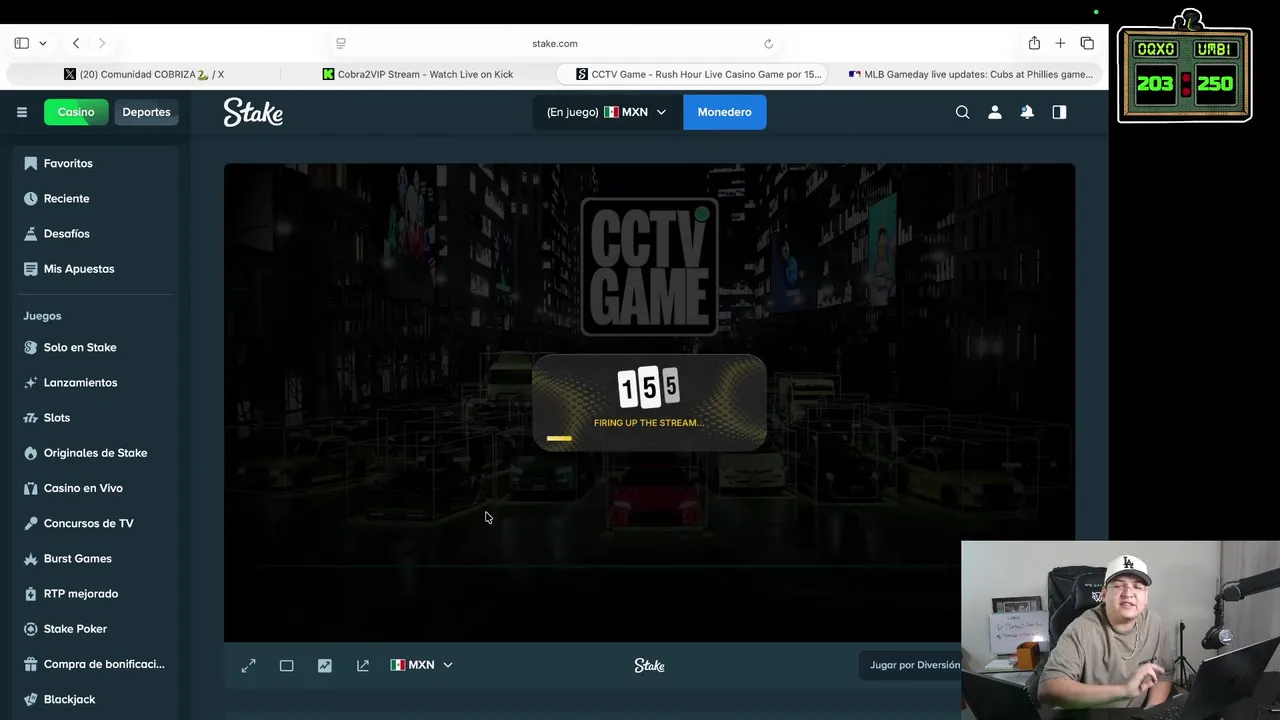Open the user profile icon
1280x720 pixels.
pyautogui.click(x=994, y=112)
